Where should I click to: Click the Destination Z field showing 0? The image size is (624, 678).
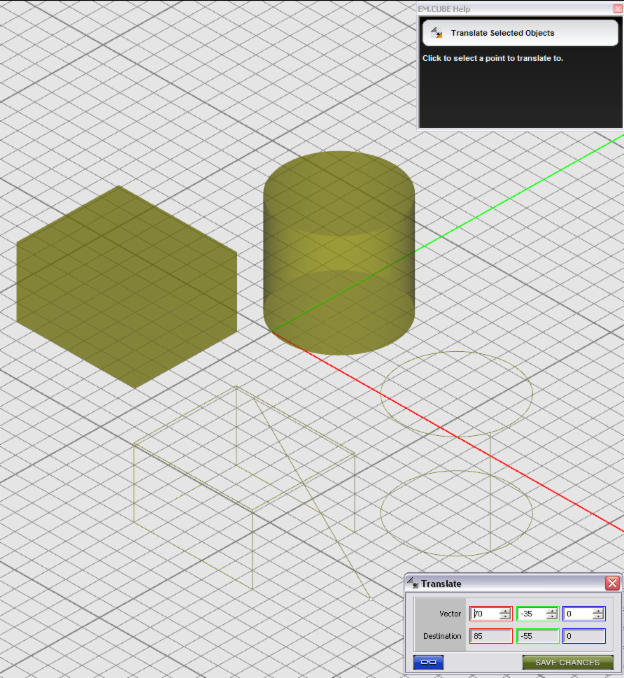(x=583, y=636)
